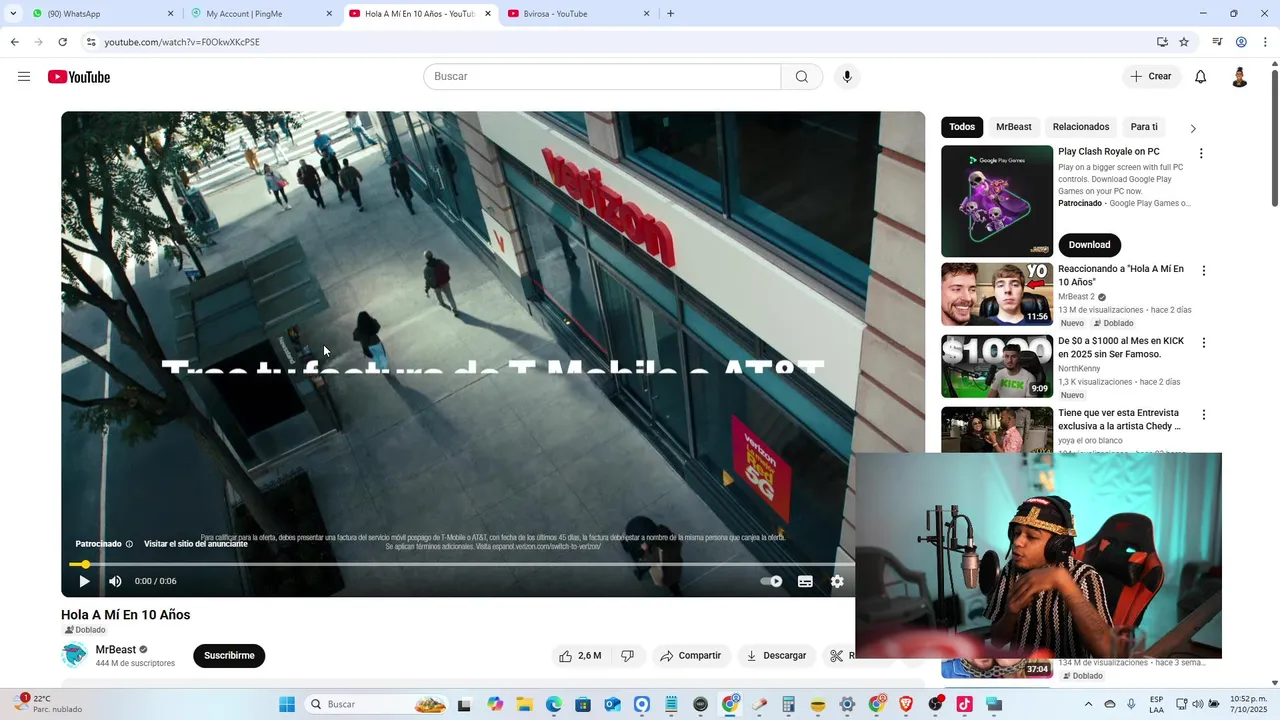Viewport: 1280px width, 720px height.
Task: Open the Windows Start menu
Action: click(287, 704)
